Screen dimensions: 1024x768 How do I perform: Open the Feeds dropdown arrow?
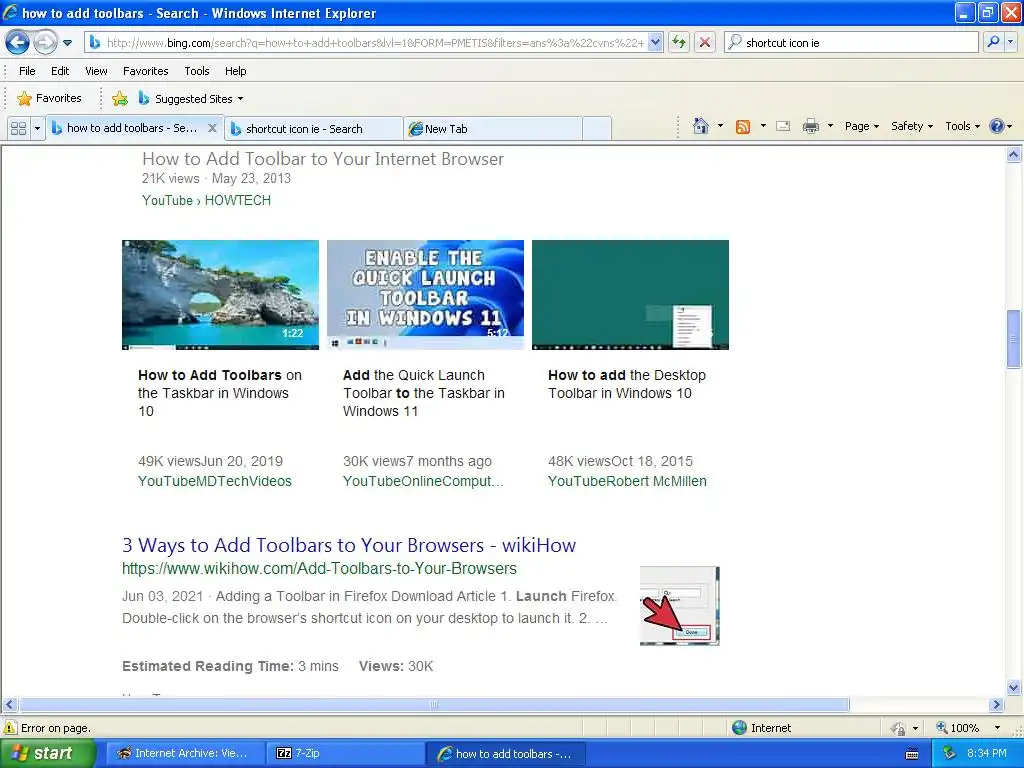click(763, 126)
